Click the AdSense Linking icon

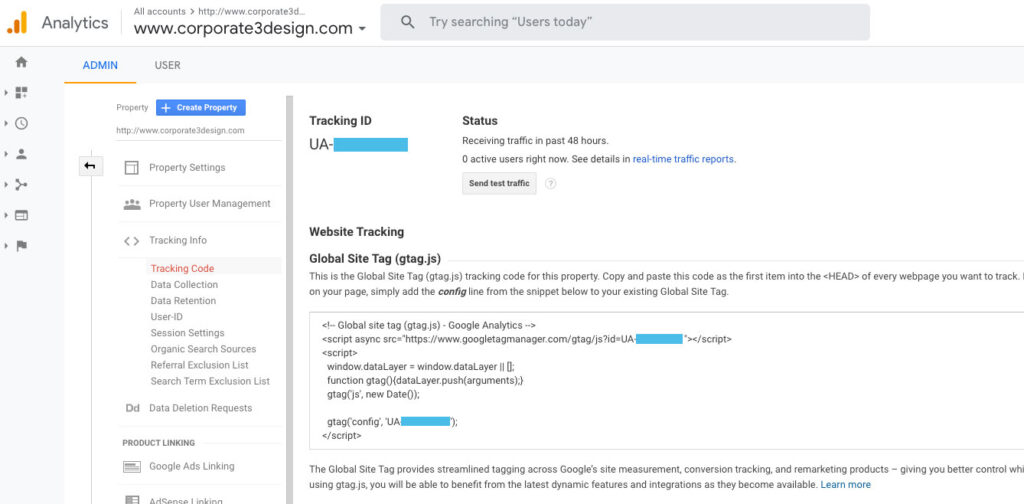click(x=132, y=500)
